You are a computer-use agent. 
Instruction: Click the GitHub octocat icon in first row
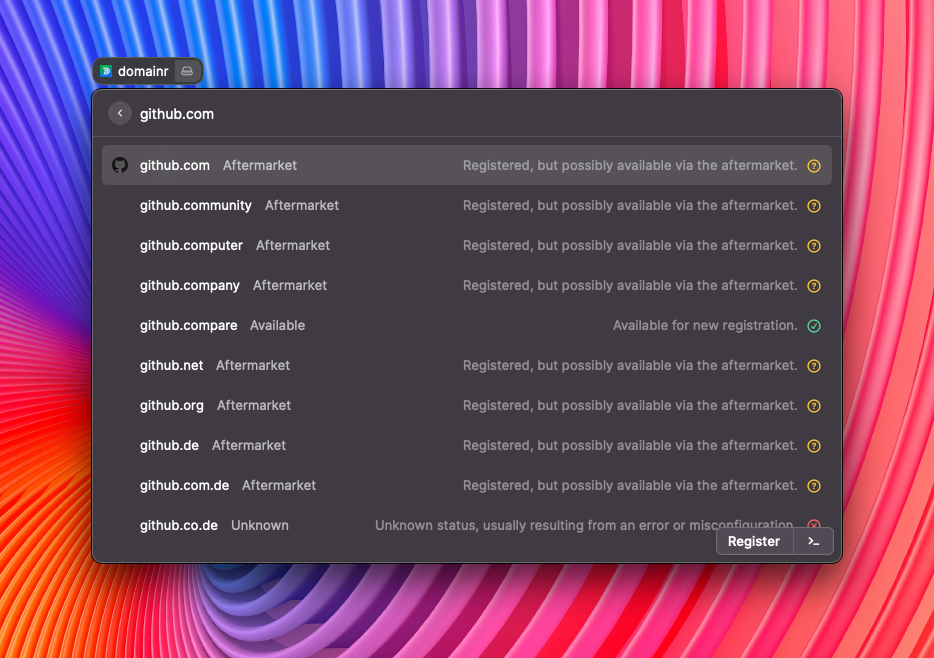[x=120, y=165]
